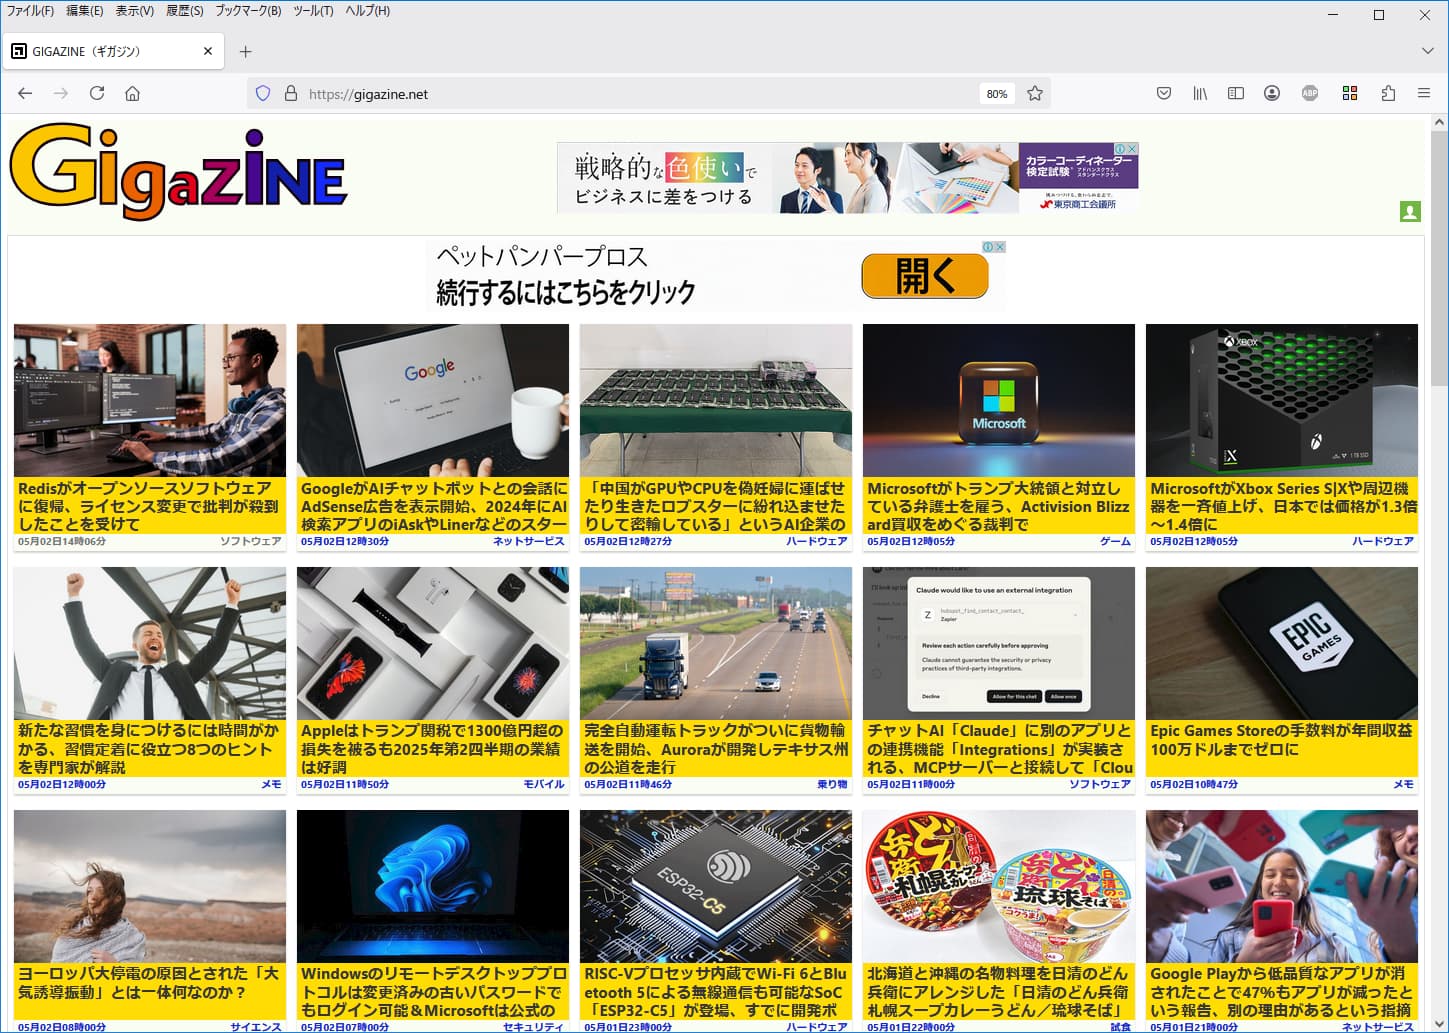Click the 開く ad button
This screenshot has width=1449, height=1033.
pyautogui.click(x=925, y=276)
